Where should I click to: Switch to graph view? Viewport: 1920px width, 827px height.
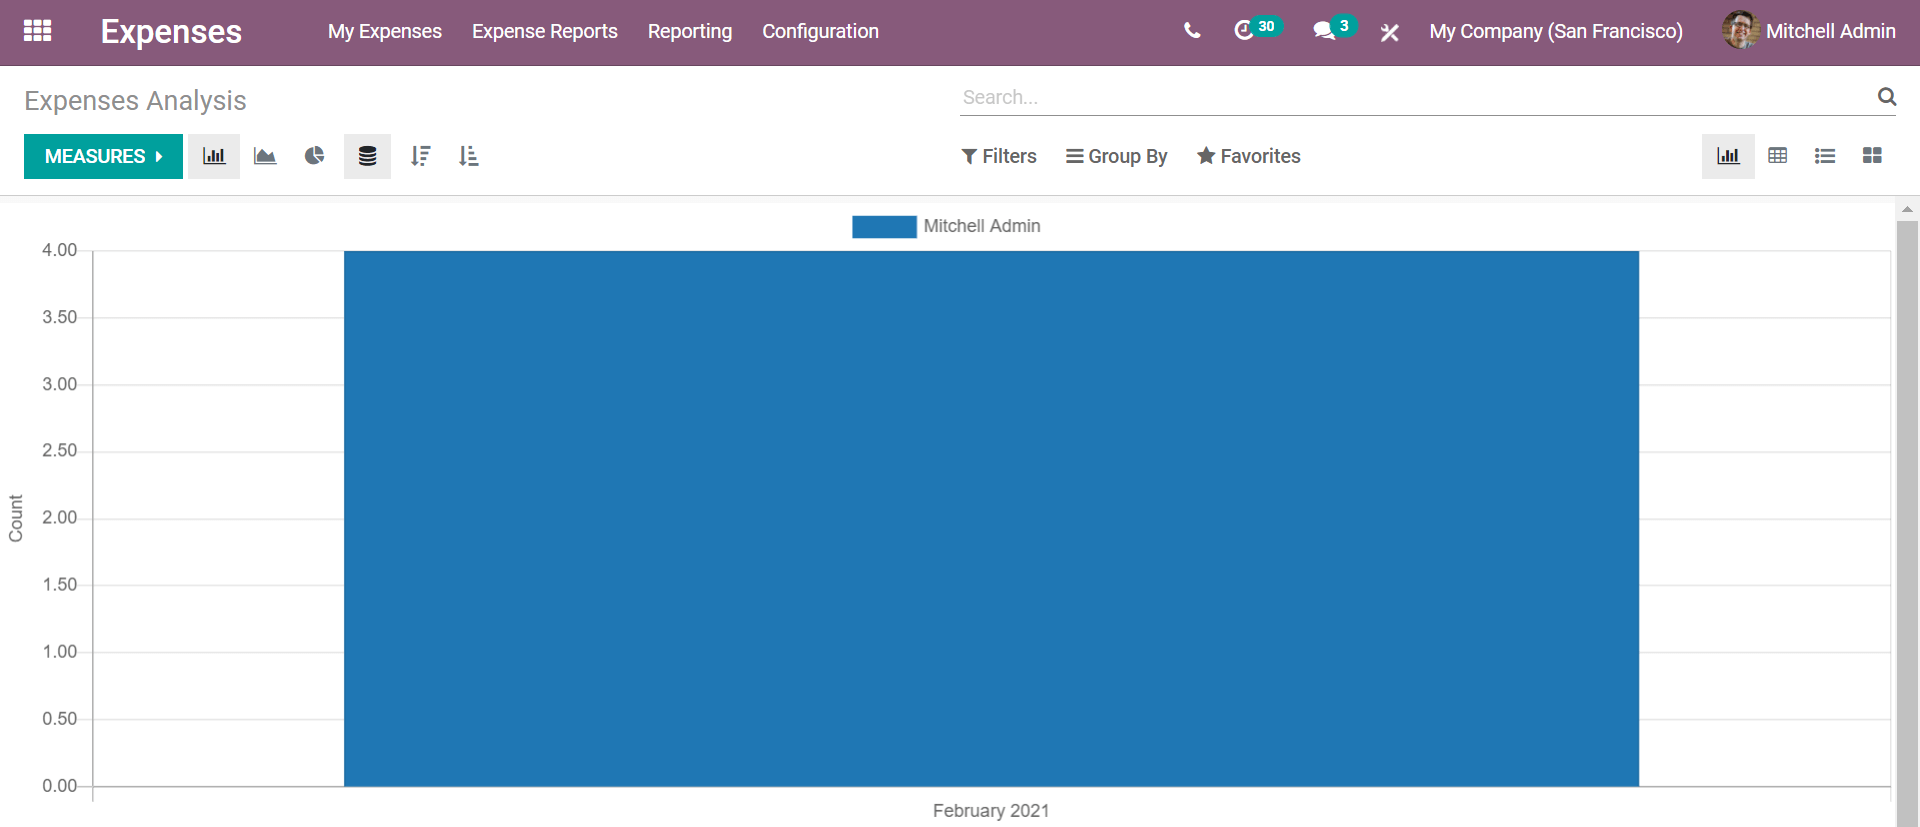[x=1728, y=156]
